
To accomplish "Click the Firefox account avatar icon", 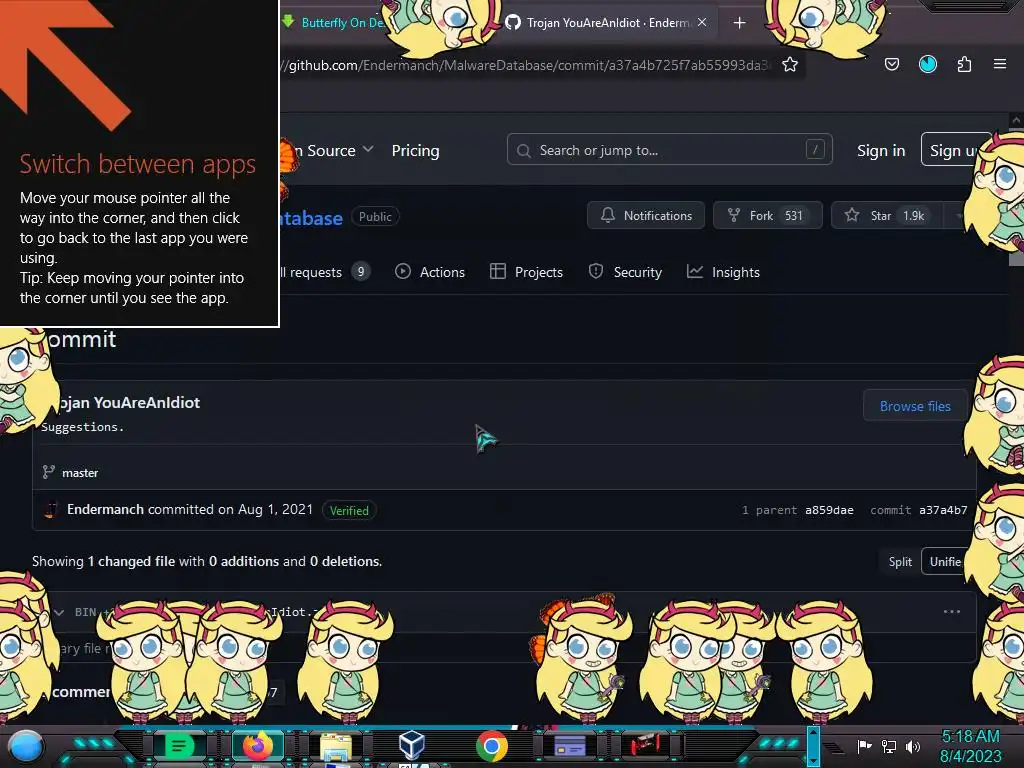I will coord(928,64).
